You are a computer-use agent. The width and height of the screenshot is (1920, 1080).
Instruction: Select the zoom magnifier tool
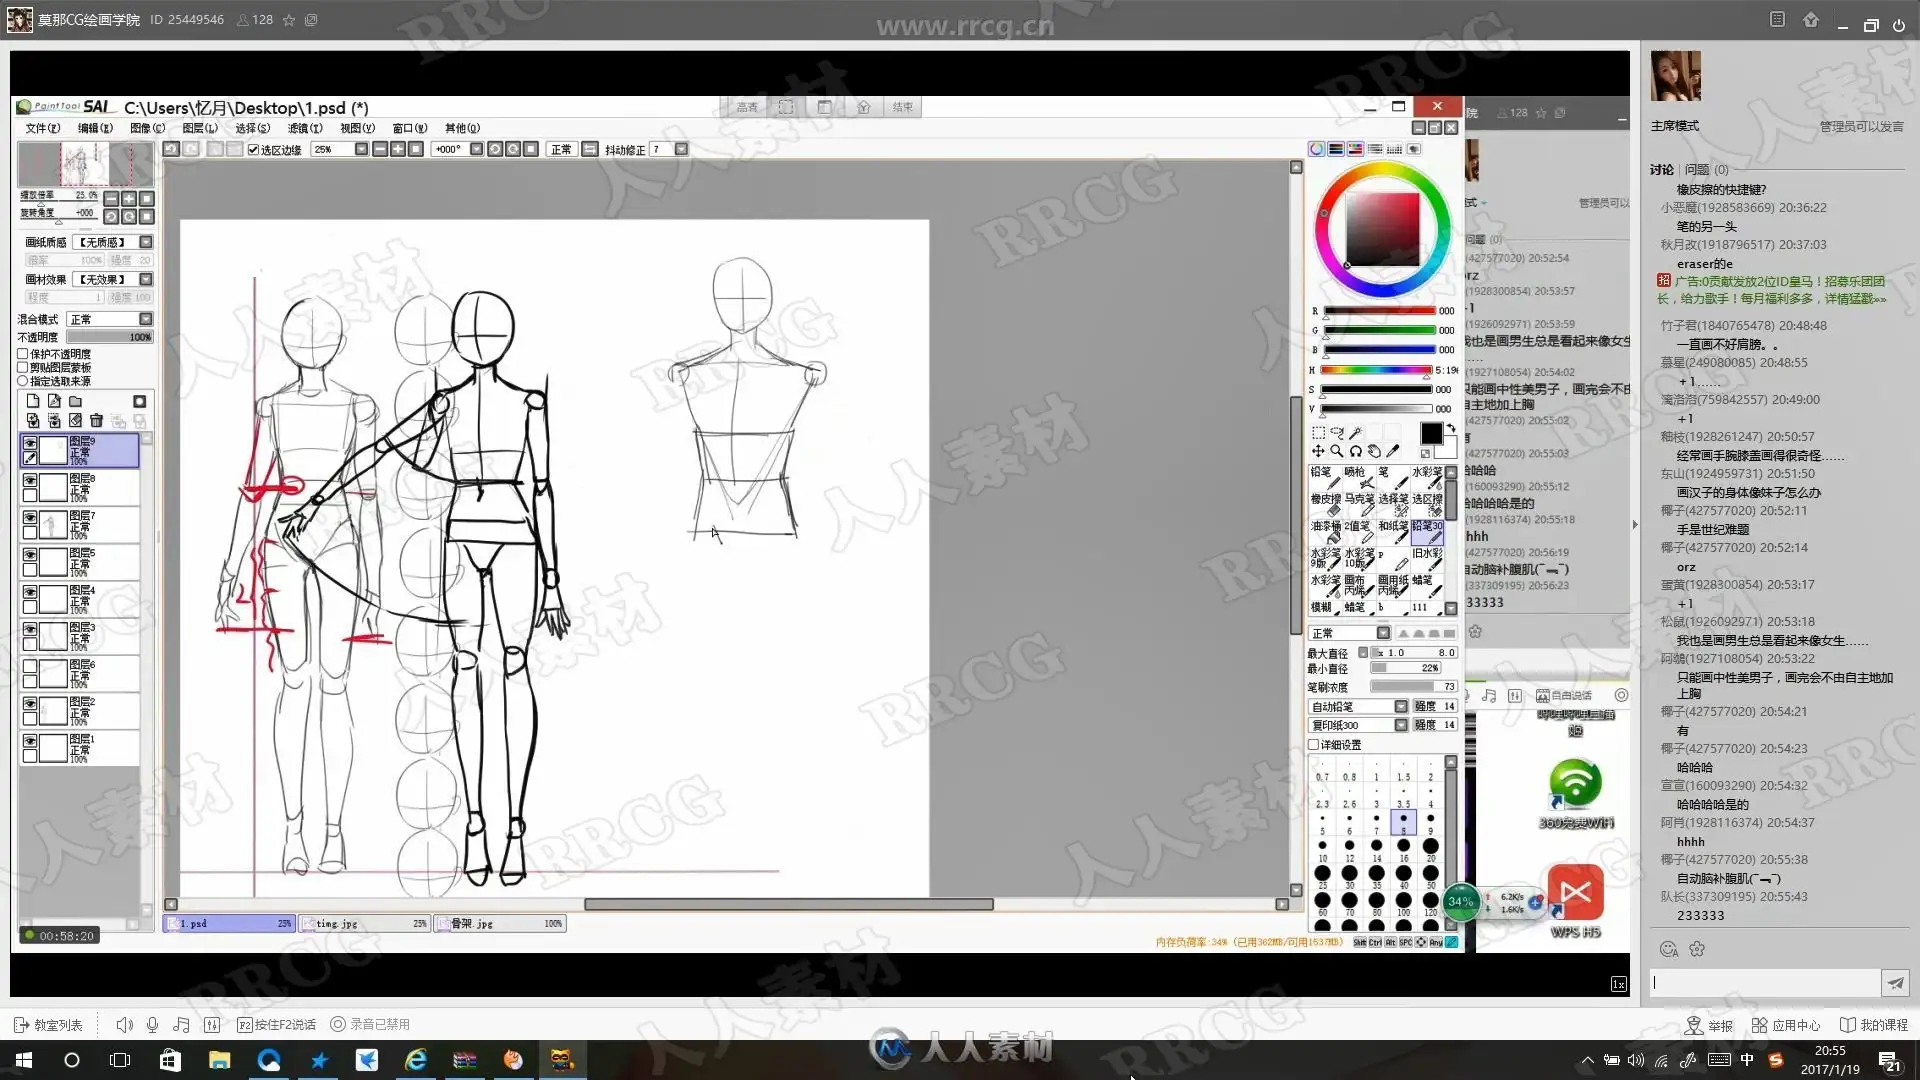[1337, 452]
